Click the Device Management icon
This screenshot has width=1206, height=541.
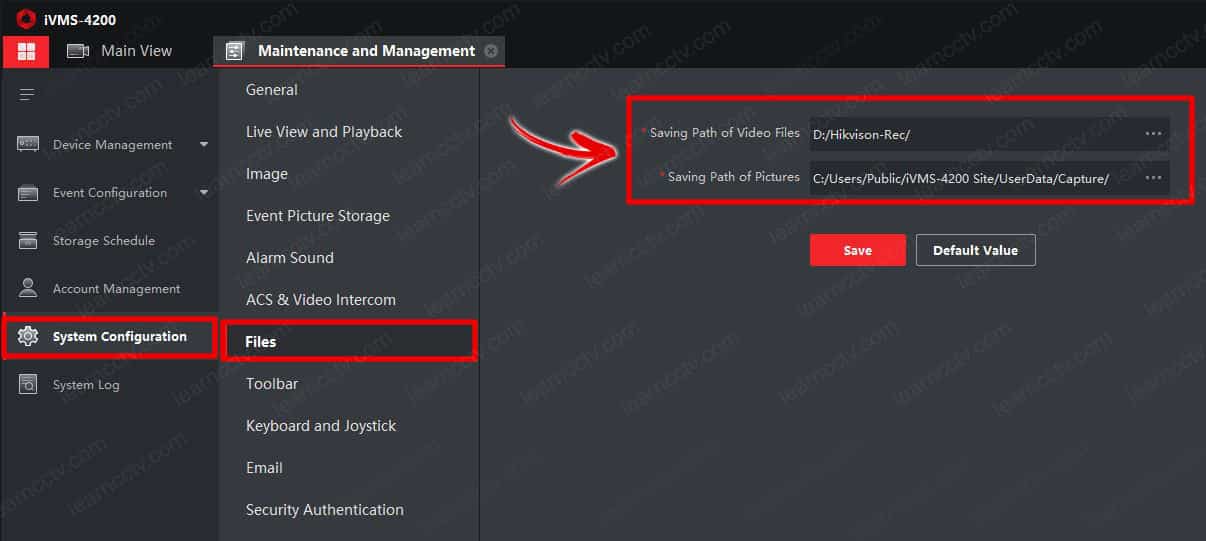(28, 145)
